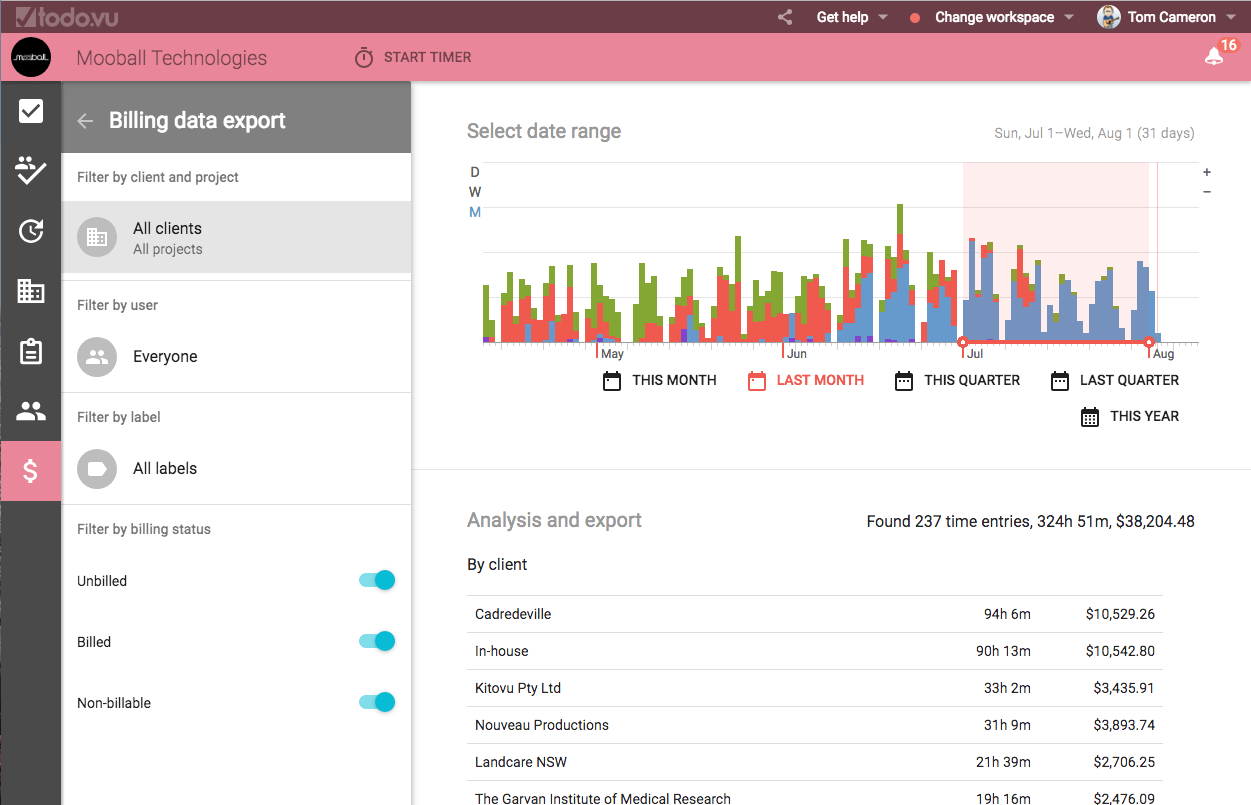The width and height of the screenshot is (1251, 805).
Task: Open the Tom Cameron account dropdown arrow
Action: pos(1231,18)
